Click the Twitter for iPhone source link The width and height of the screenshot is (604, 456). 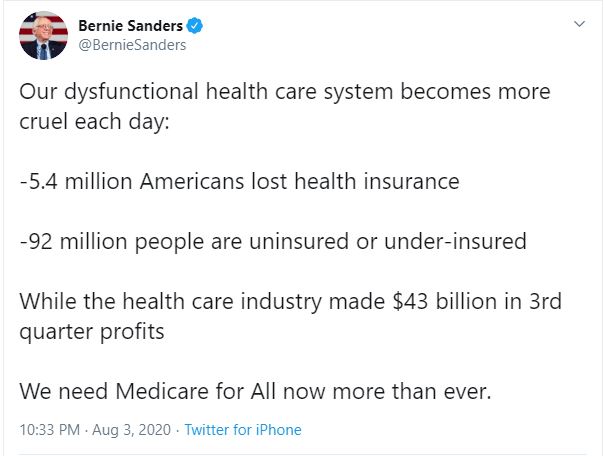coord(243,430)
